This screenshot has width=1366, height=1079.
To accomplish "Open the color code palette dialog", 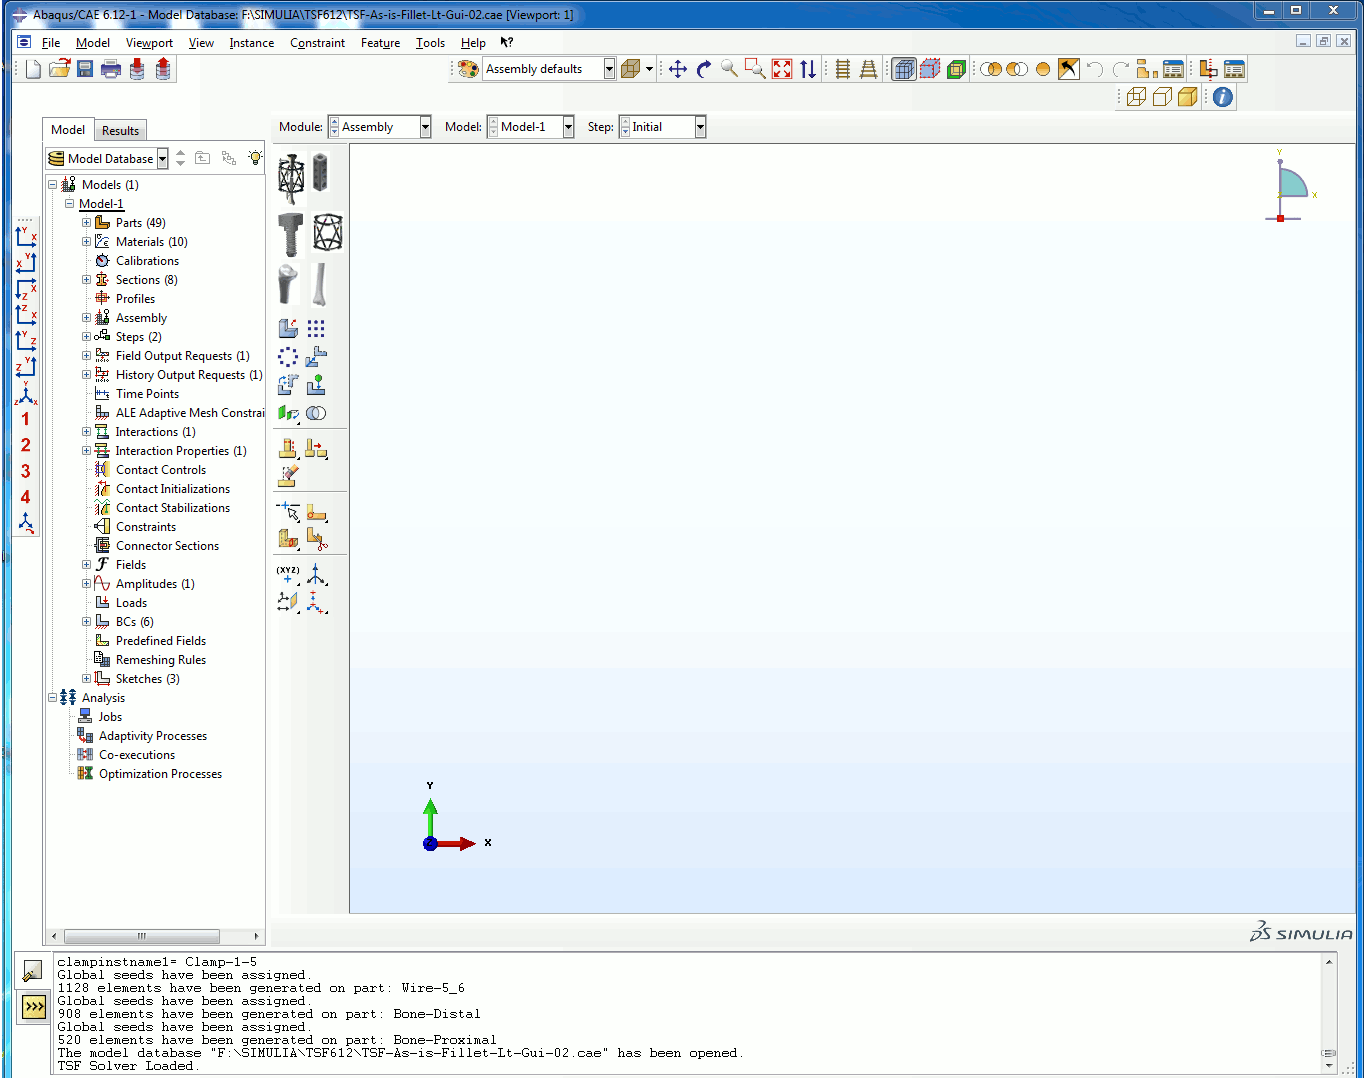I will pos(468,69).
